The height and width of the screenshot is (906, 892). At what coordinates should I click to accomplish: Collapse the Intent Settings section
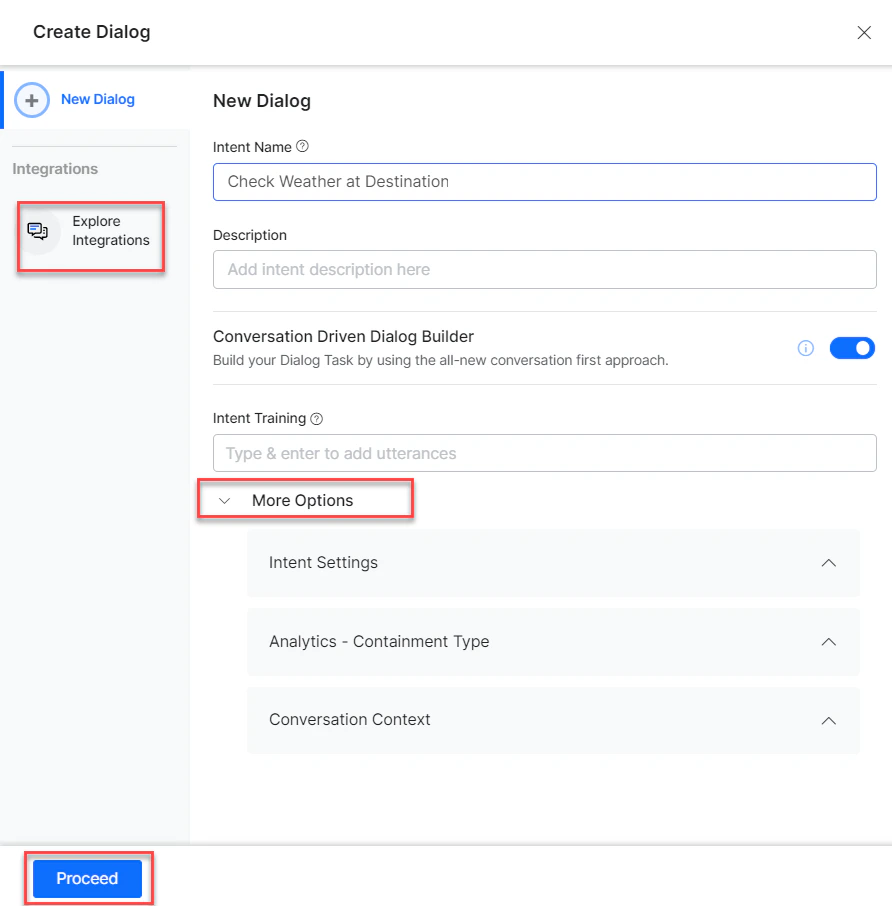[x=828, y=563]
